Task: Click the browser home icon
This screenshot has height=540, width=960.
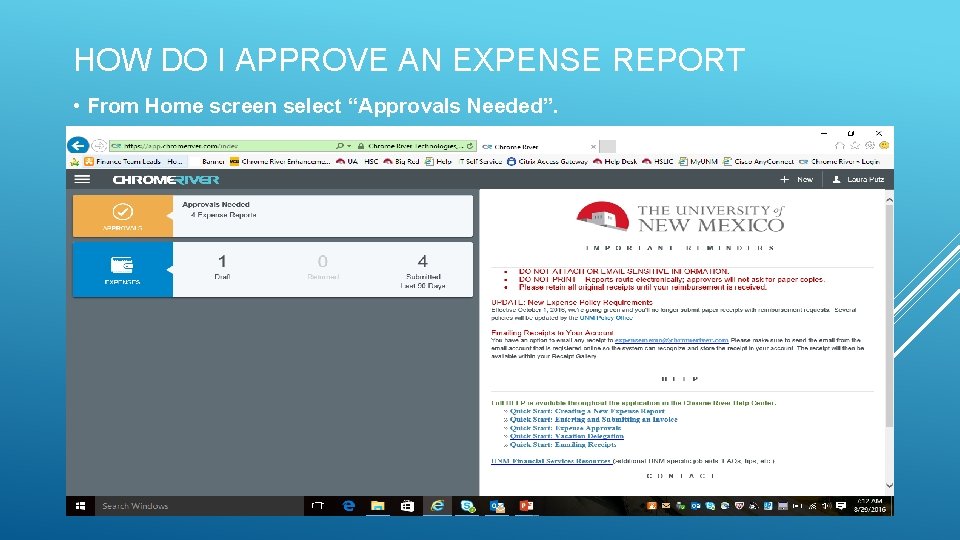Action: (839, 146)
